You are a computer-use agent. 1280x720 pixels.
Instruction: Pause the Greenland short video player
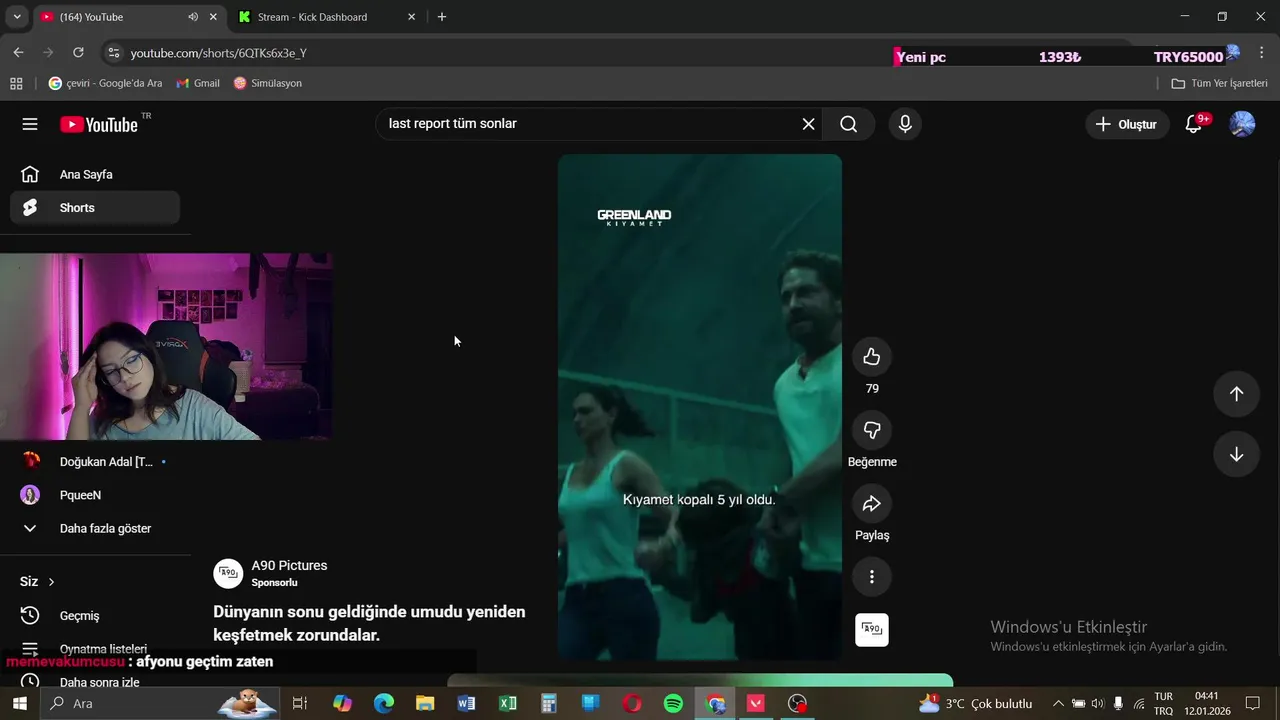700,407
